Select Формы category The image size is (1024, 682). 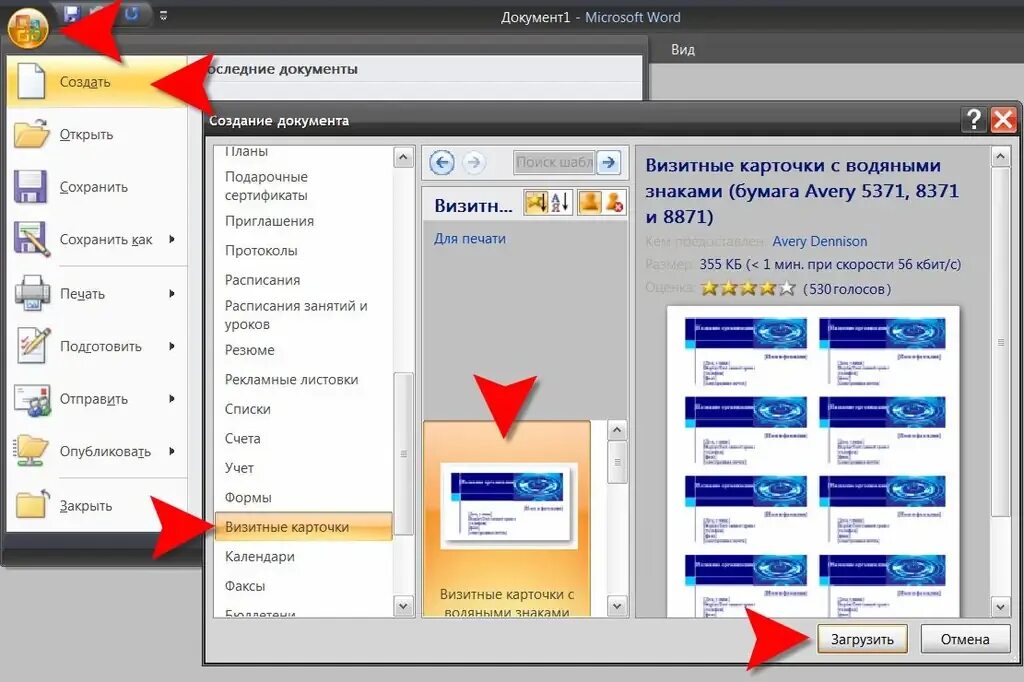[x=303, y=497]
